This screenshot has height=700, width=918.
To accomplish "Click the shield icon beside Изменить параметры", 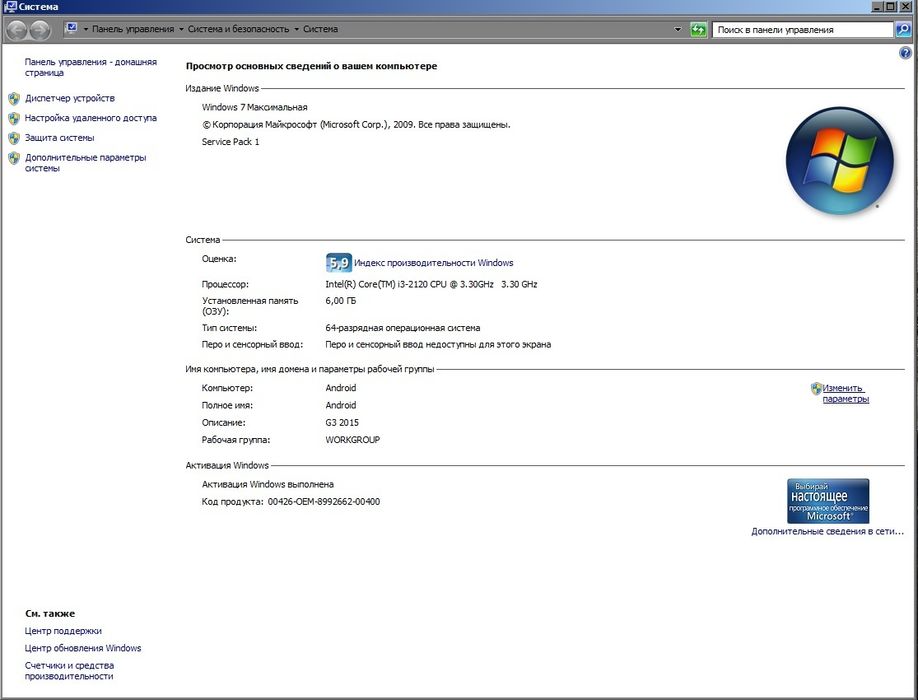I will pos(816,388).
